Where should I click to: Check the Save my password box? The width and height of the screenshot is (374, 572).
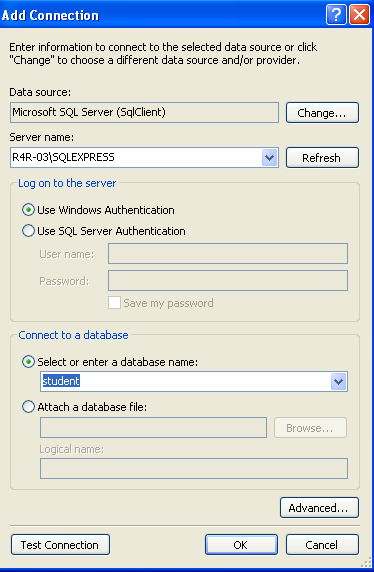click(114, 303)
